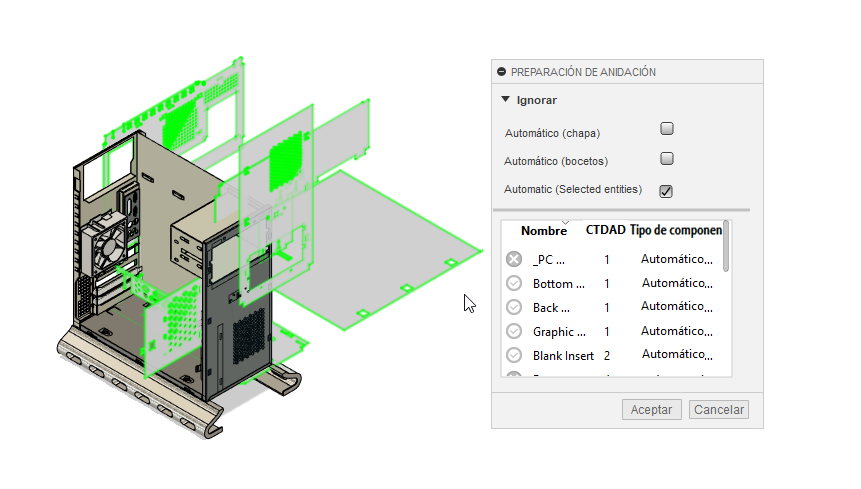Toggle the check icon for Bottom row
861x489 pixels.
pyautogui.click(x=514, y=283)
